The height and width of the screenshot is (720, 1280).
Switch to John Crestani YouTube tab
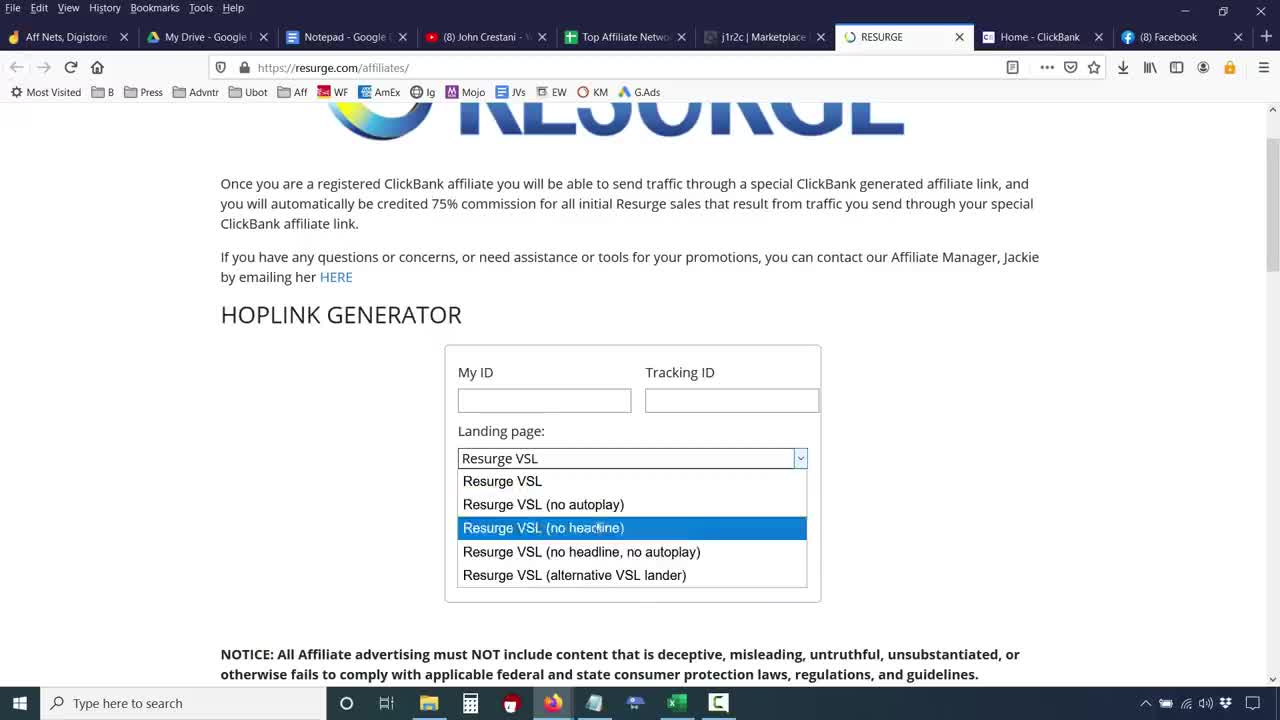click(x=484, y=37)
